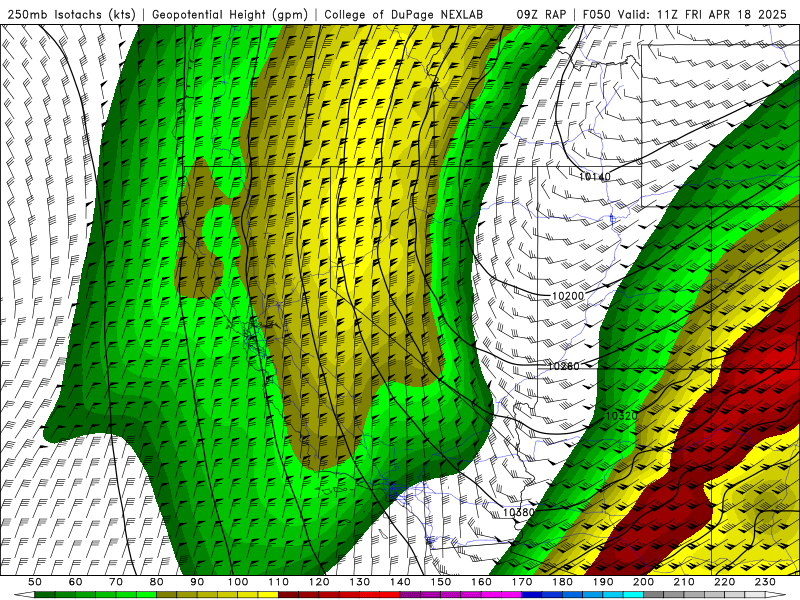Click the 200 value on the color scale
The image size is (800, 600).
click(644, 582)
